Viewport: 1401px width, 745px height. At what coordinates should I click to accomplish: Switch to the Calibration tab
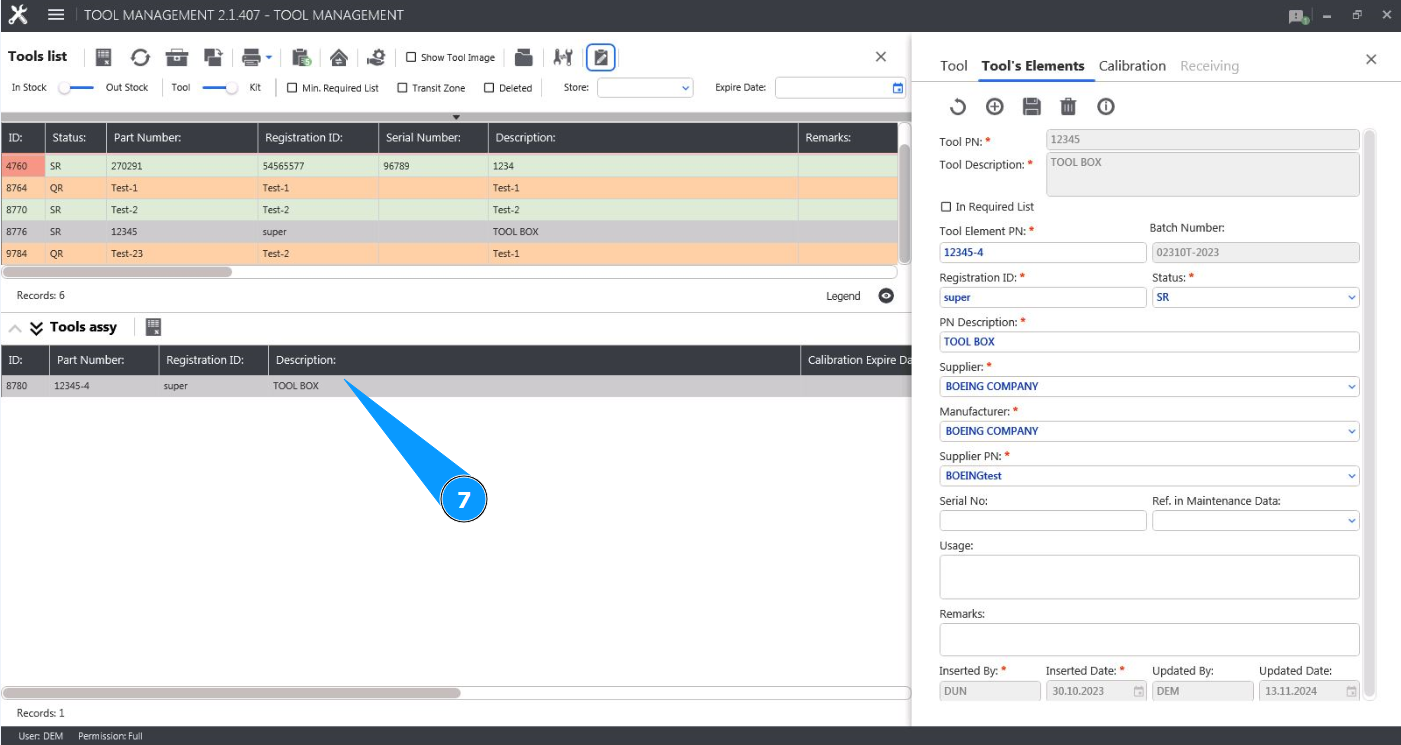coord(1132,66)
